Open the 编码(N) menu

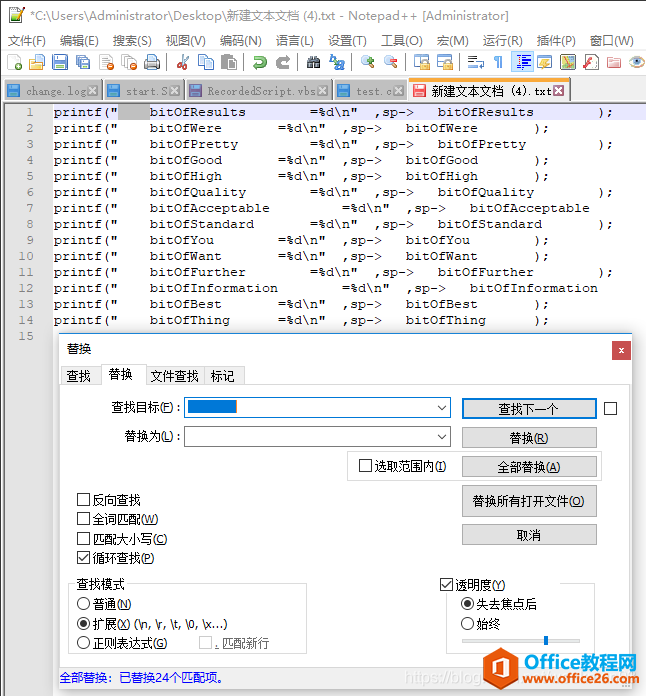(x=240, y=41)
